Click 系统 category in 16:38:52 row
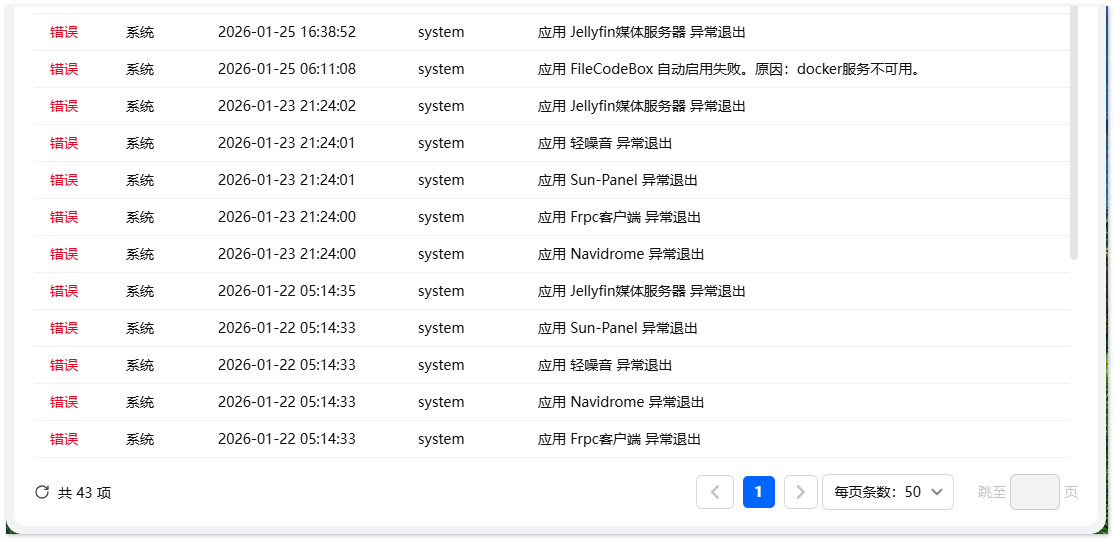The width and height of the screenshot is (1114, 540). click(140, 32)
